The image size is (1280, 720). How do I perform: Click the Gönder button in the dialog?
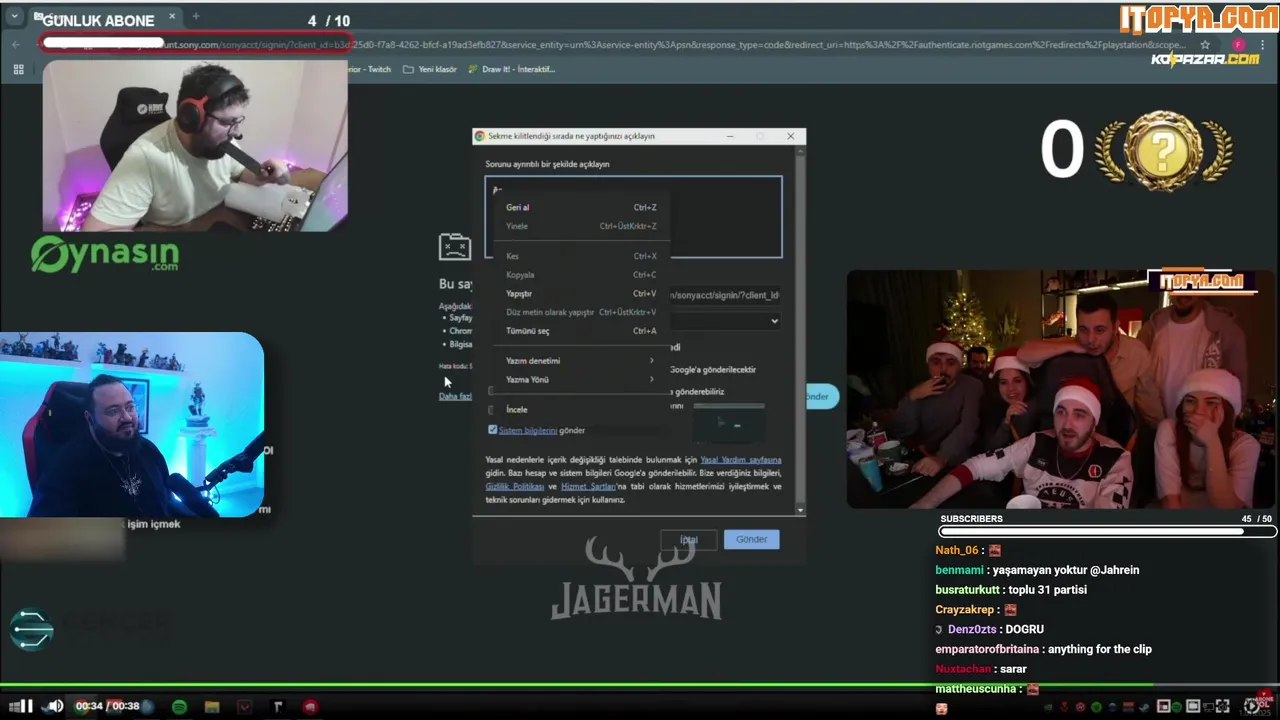click(x=751, y=539)
